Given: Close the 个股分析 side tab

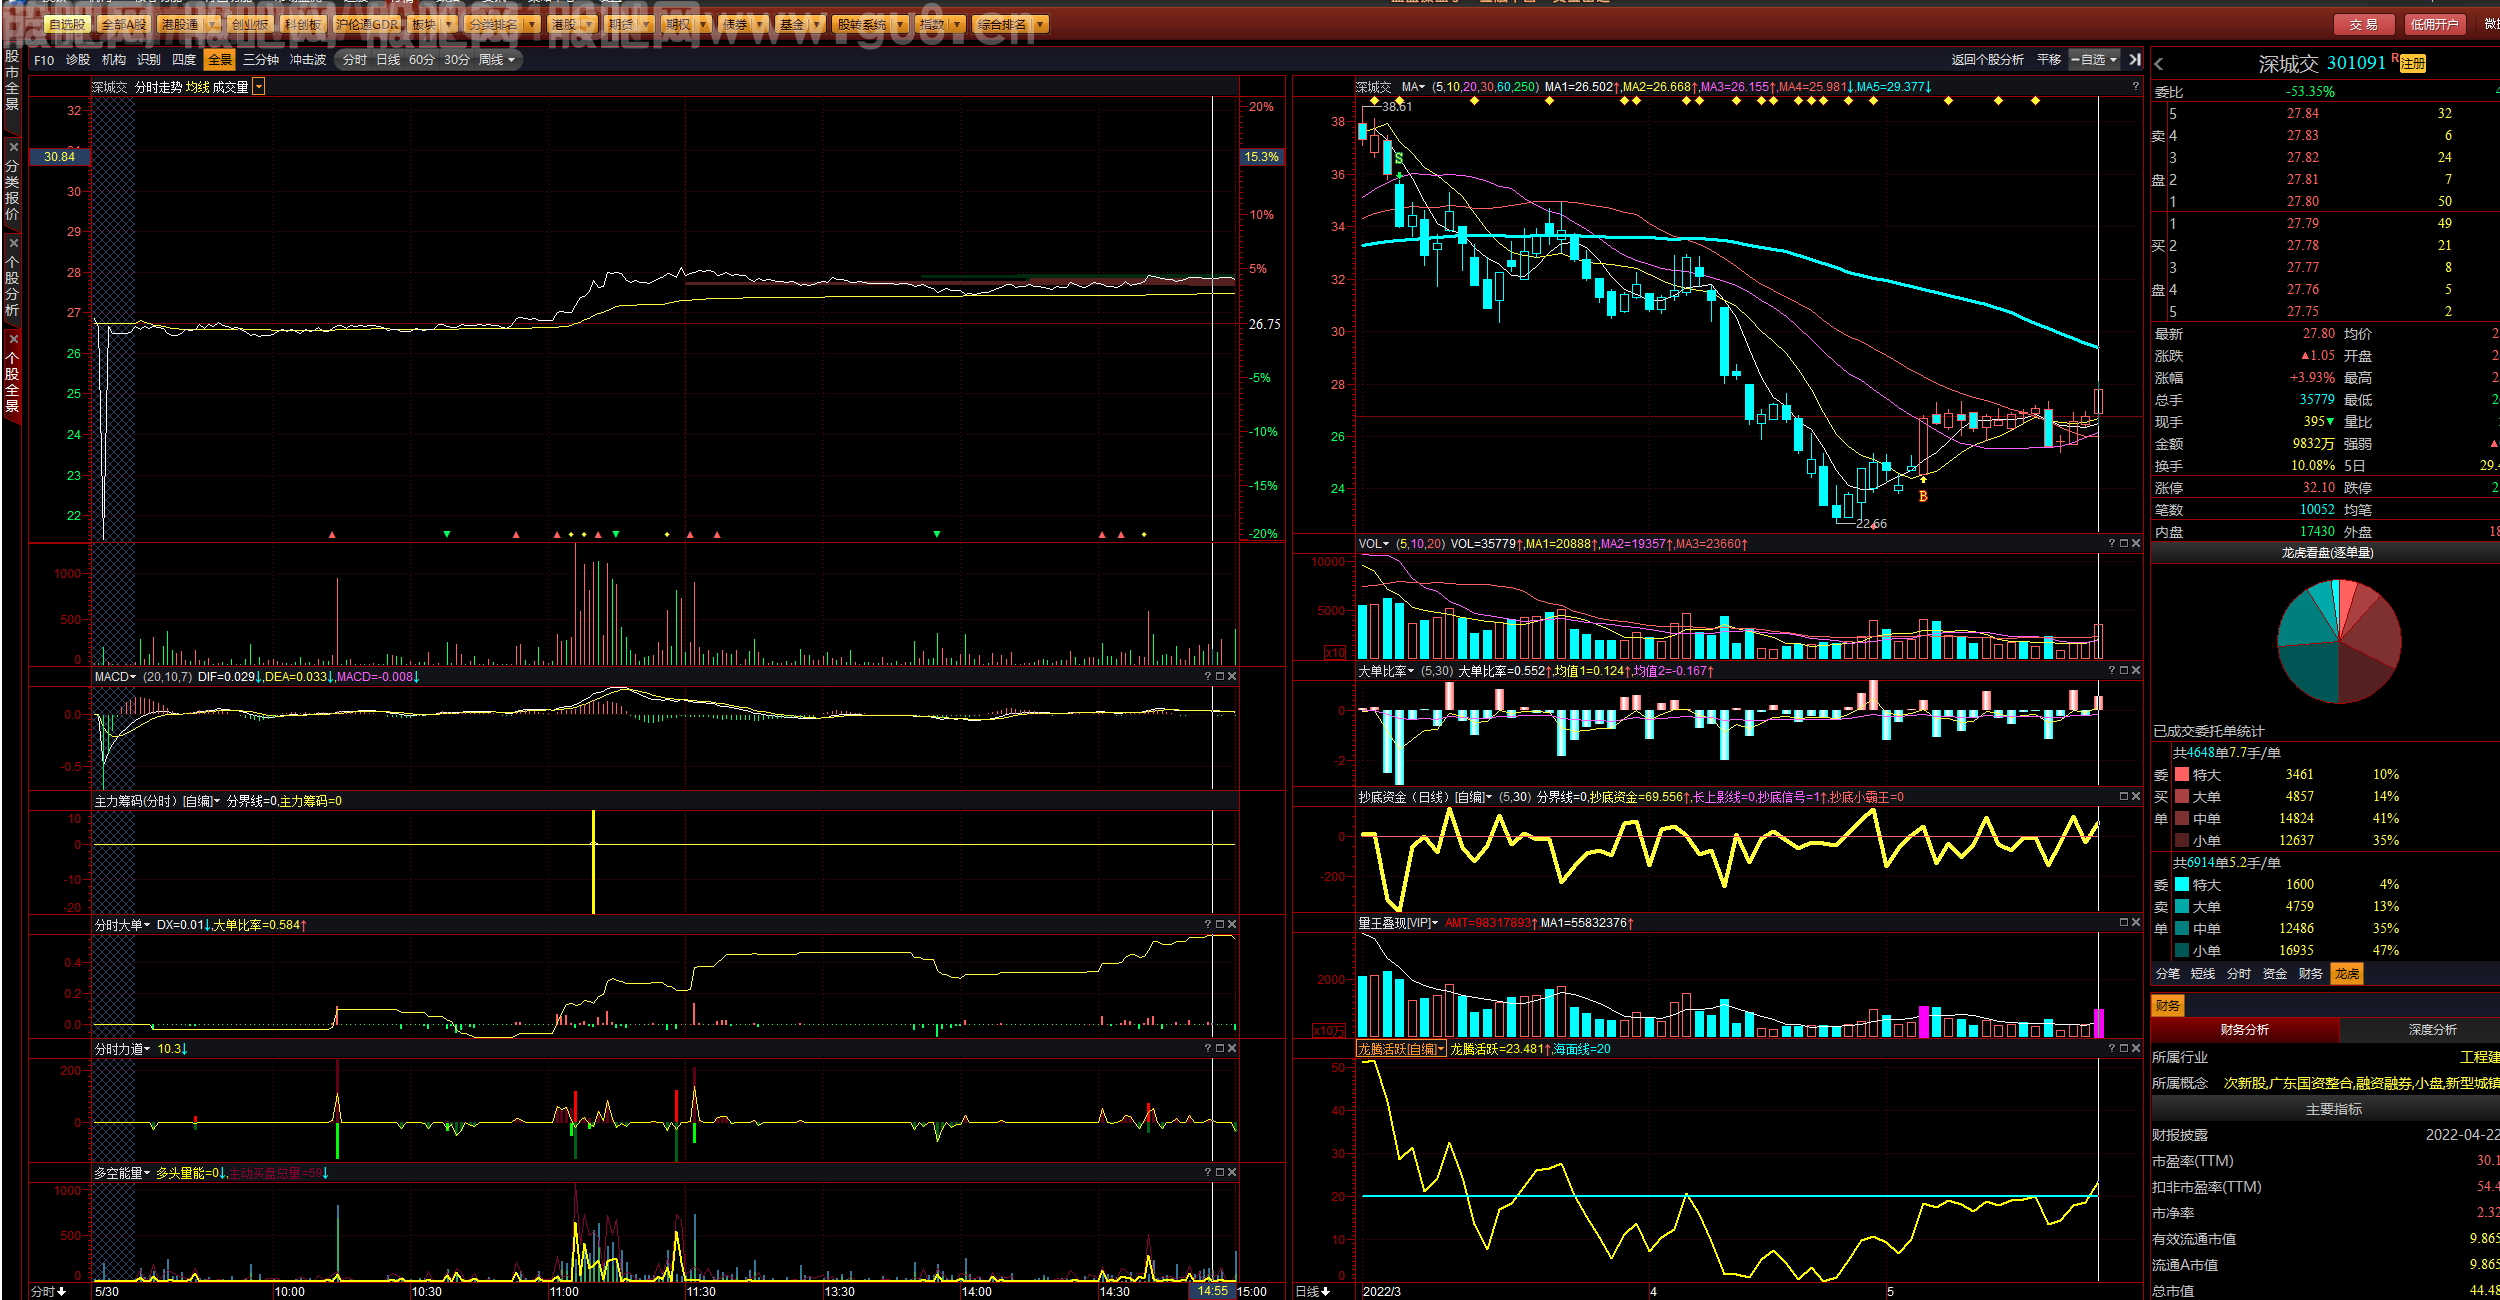Looking at the screenshot, I should pos(13,243).
